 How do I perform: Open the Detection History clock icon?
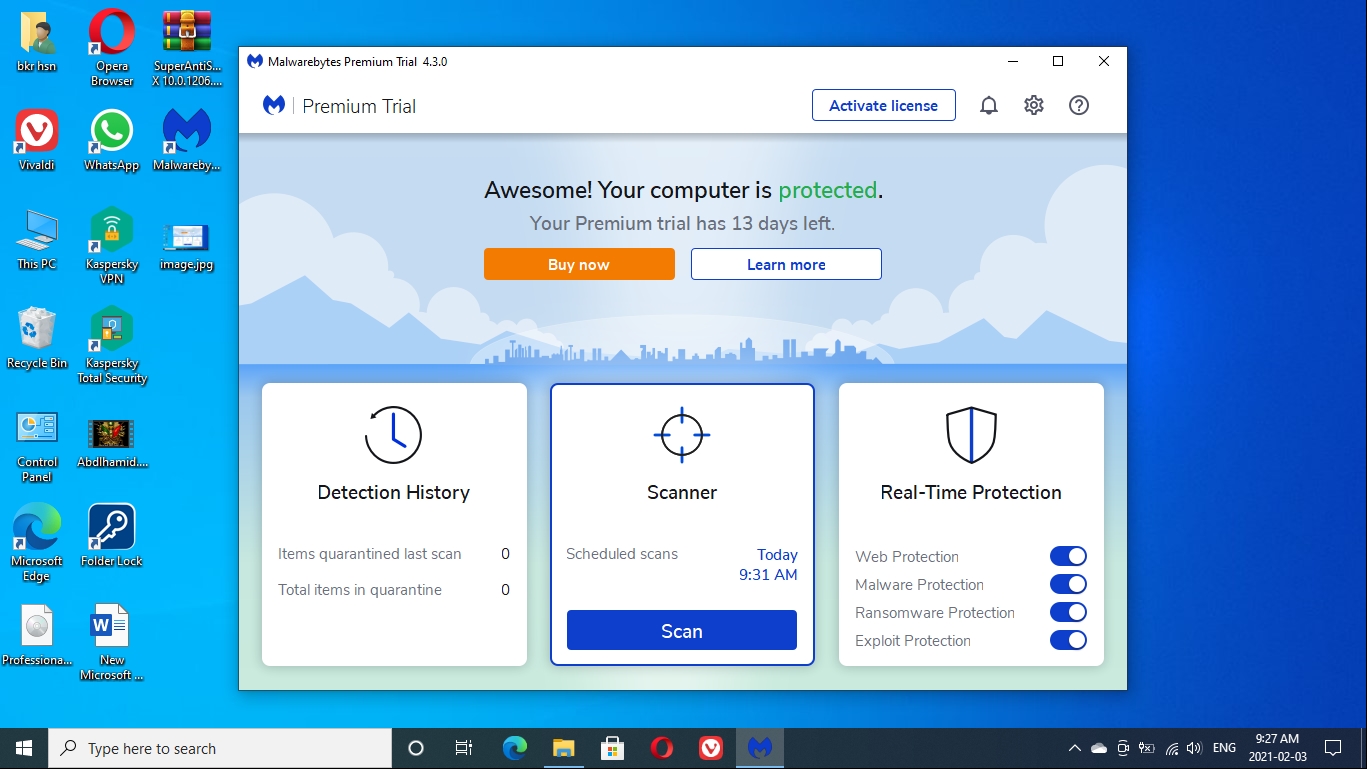click(393, 435)
